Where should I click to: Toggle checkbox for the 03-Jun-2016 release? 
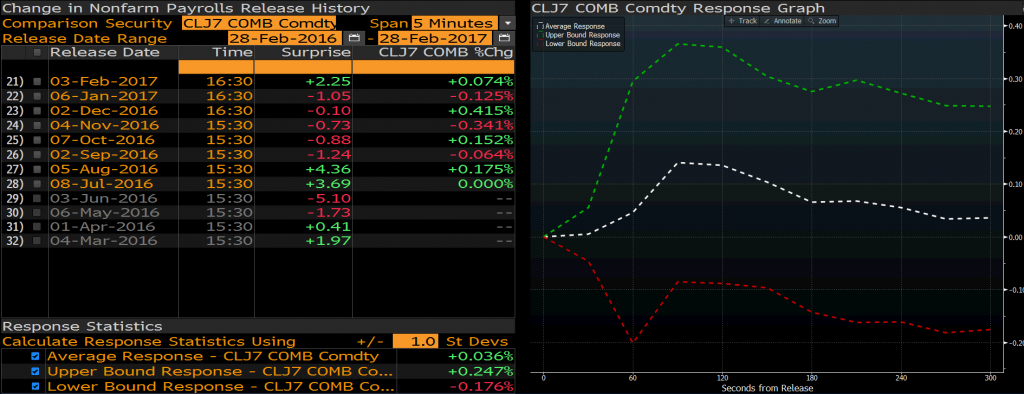(37, 198)
